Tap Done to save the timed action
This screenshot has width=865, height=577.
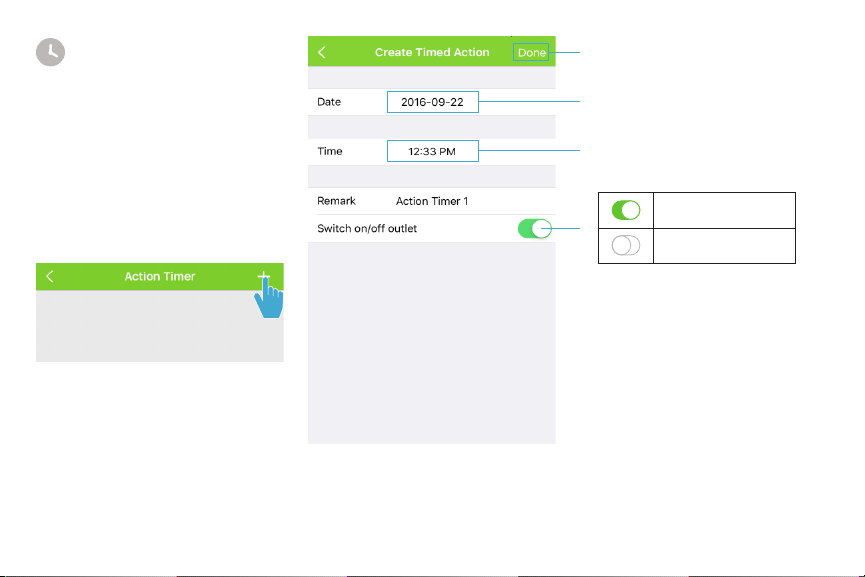click(531, 52)
